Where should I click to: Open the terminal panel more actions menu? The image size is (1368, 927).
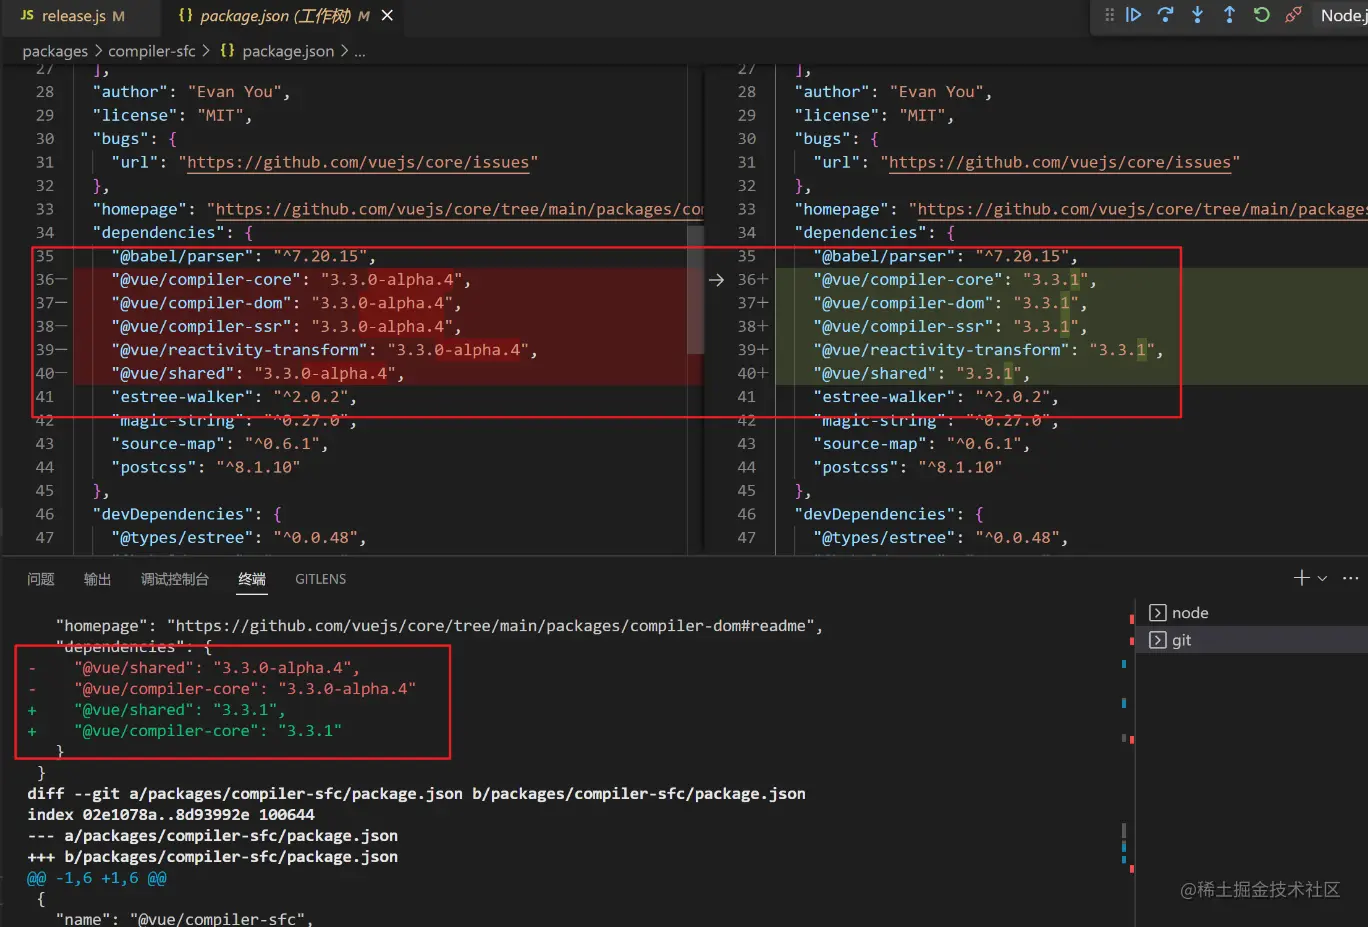(x=1350, y=578)
